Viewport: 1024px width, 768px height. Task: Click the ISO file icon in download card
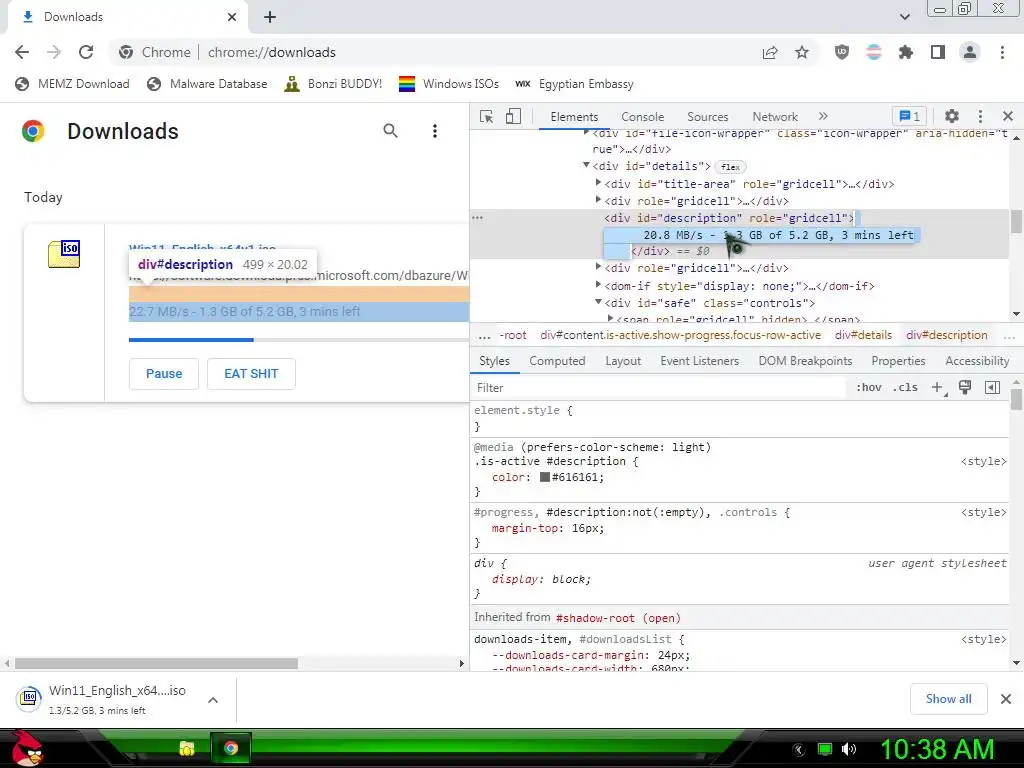tap(64, 254)
